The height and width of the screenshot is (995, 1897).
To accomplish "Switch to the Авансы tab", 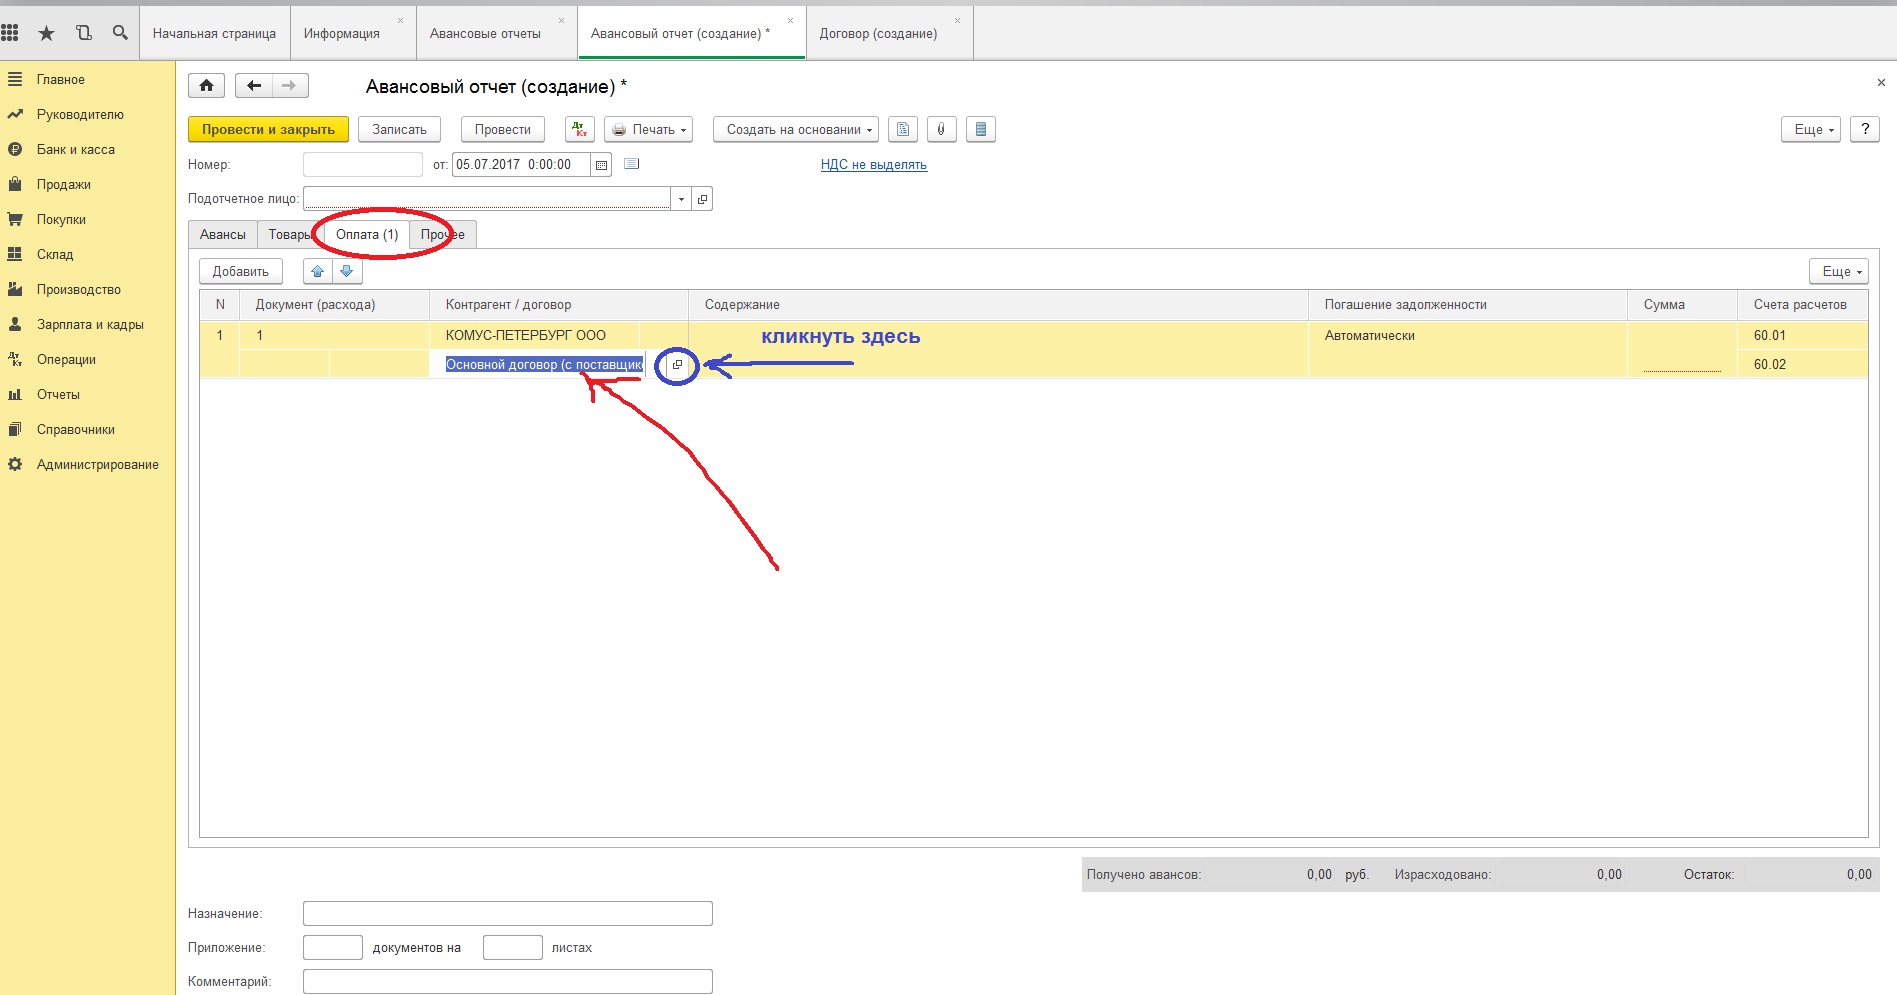I will click(222, 234).
